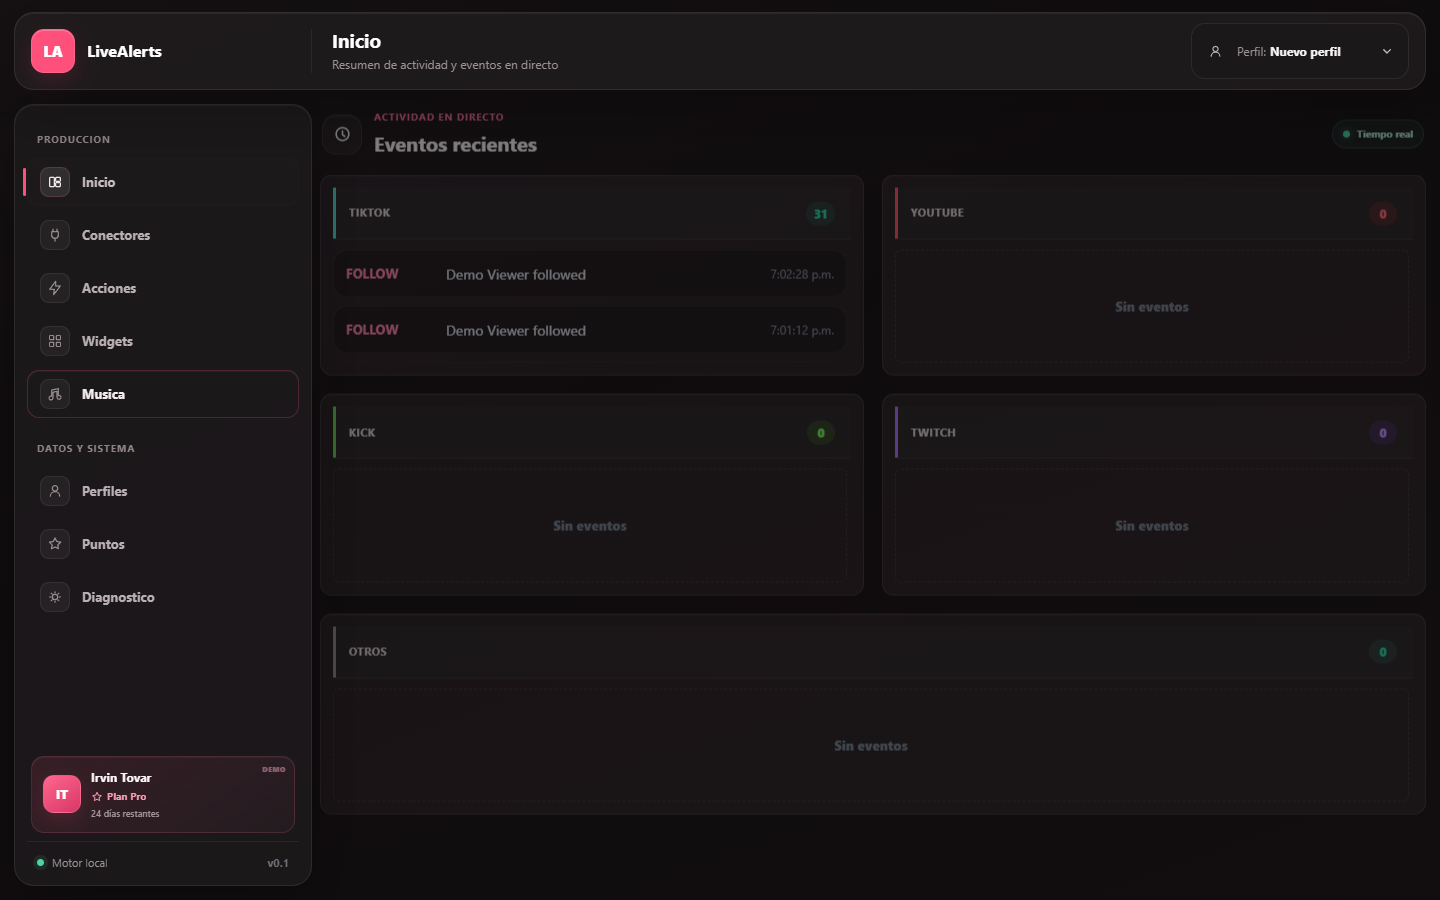Click the Diagnostico gear icon
Image resolution: width=1440 pixels, height=900 pixels.
(55, 597)
